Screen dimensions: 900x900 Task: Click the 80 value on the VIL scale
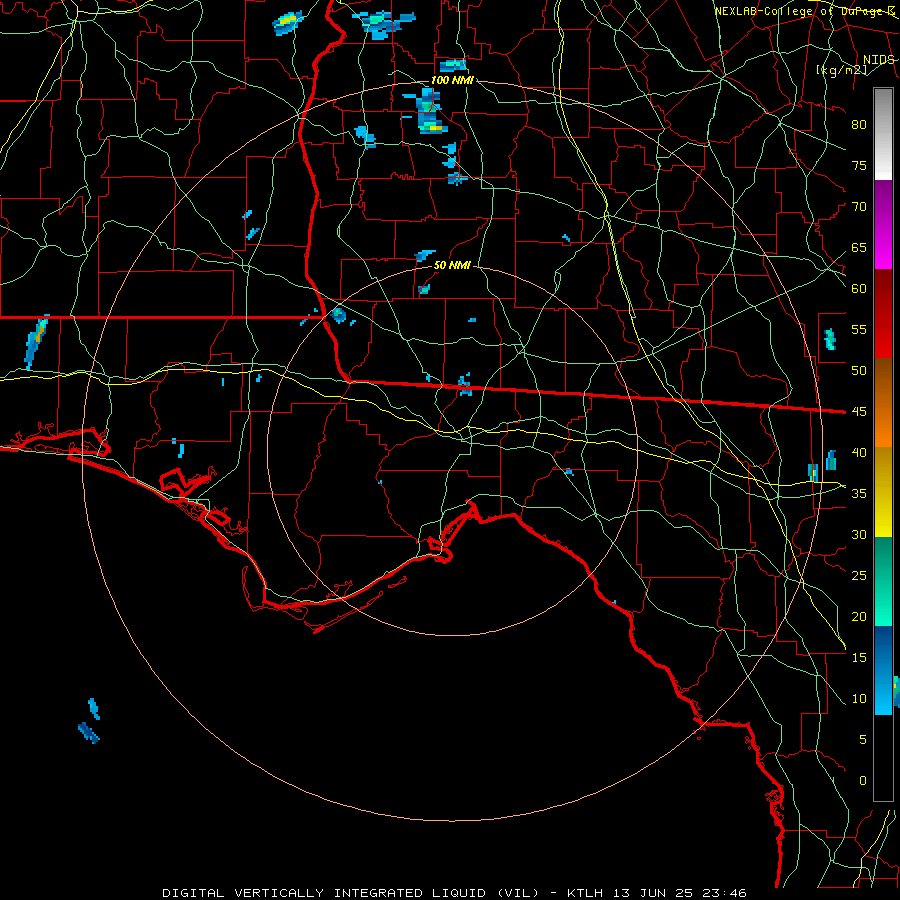(859, 125)
